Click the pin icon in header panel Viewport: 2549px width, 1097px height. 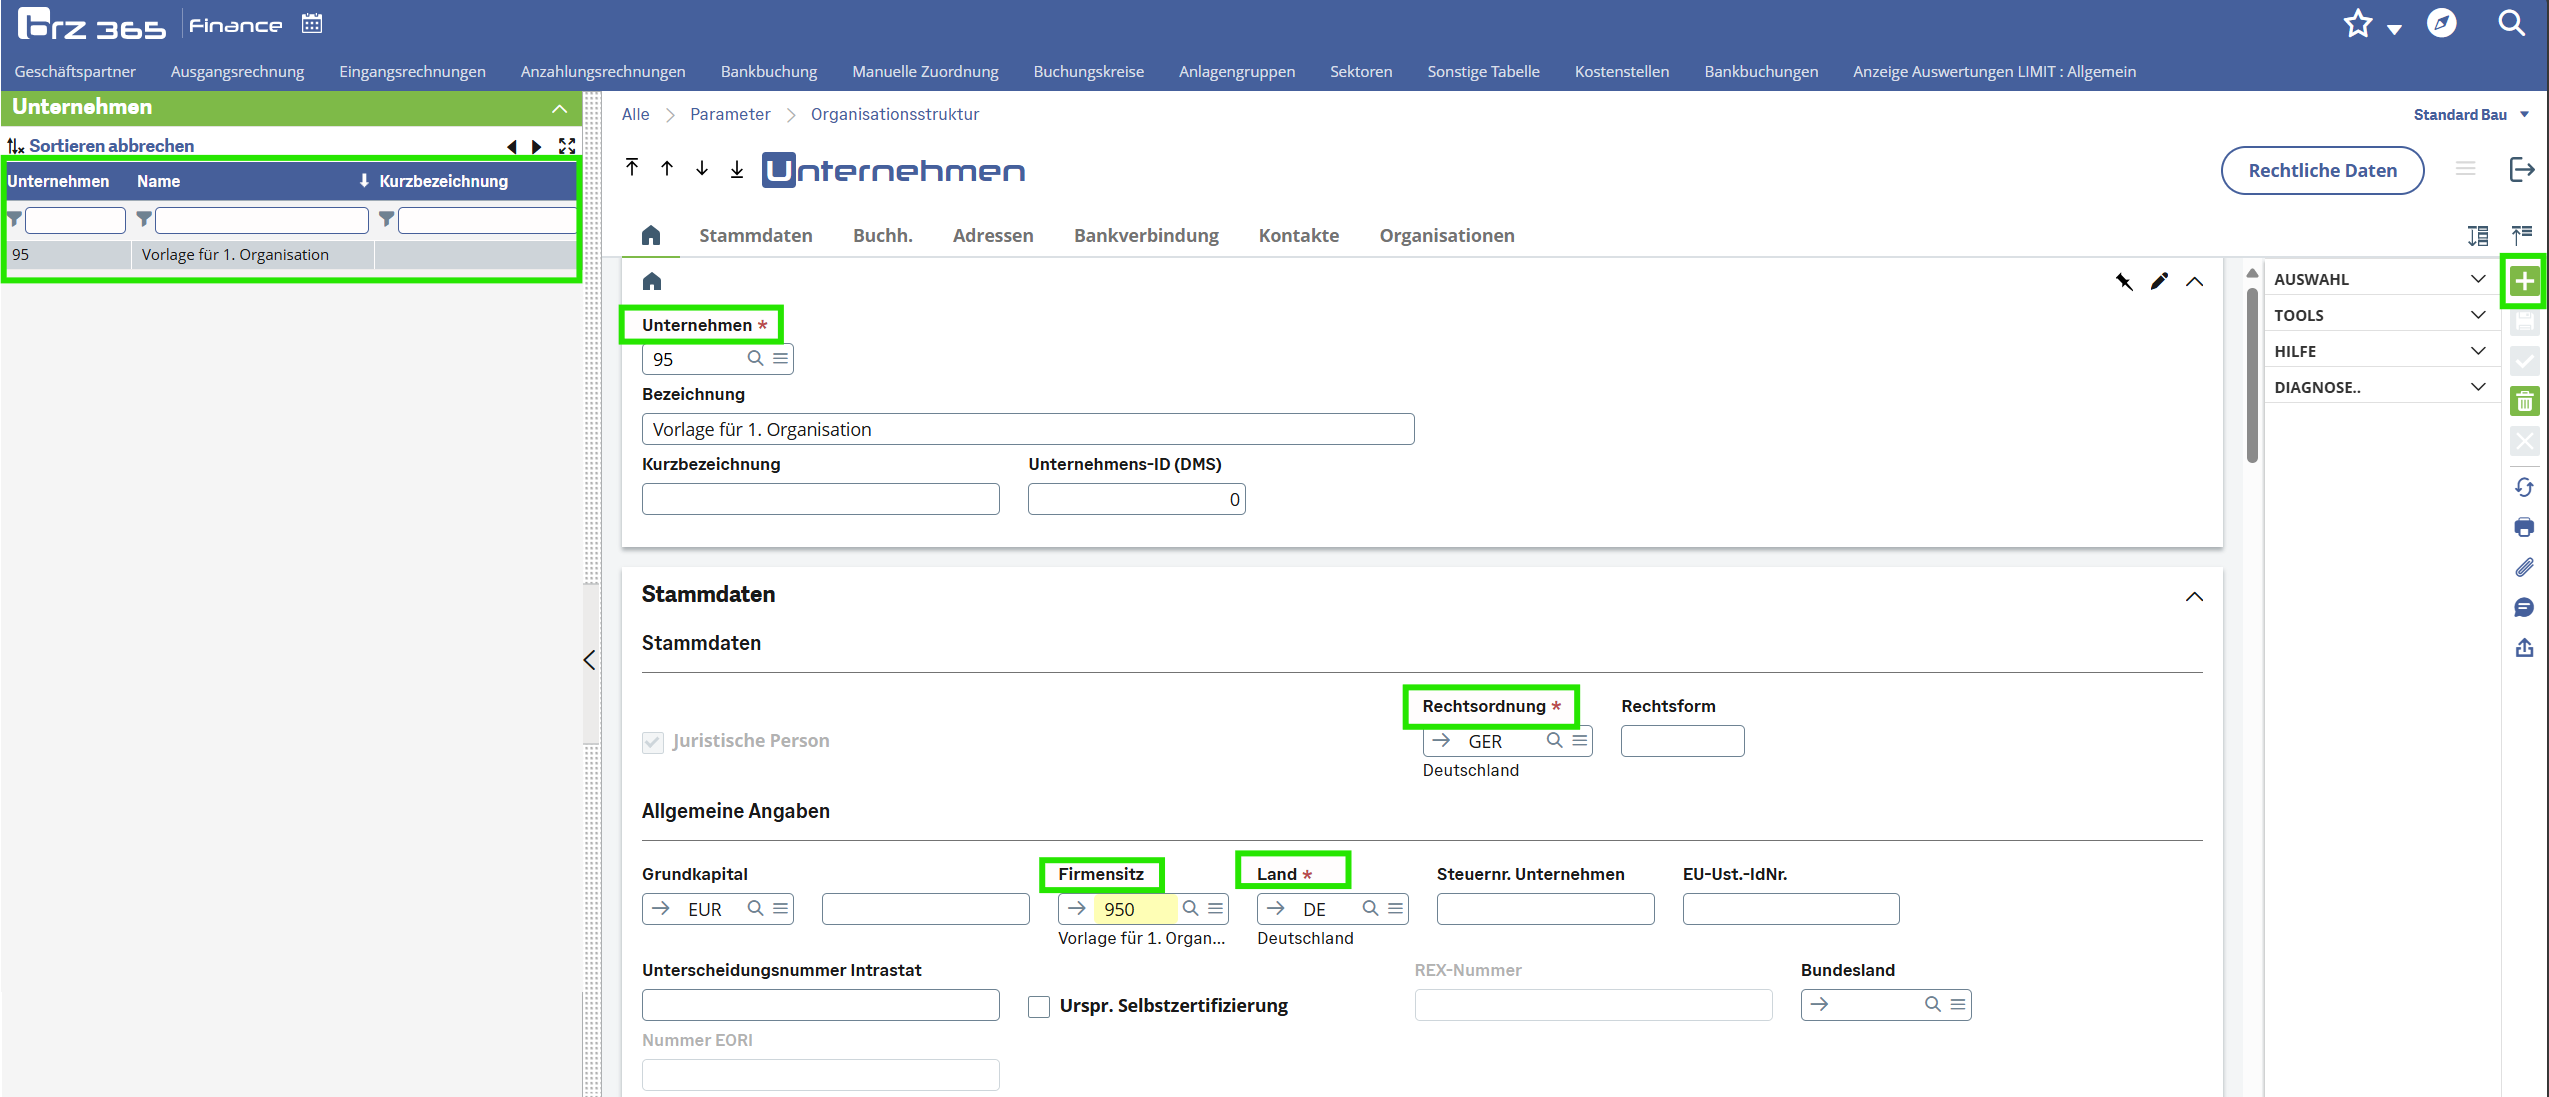[2123, 282]
